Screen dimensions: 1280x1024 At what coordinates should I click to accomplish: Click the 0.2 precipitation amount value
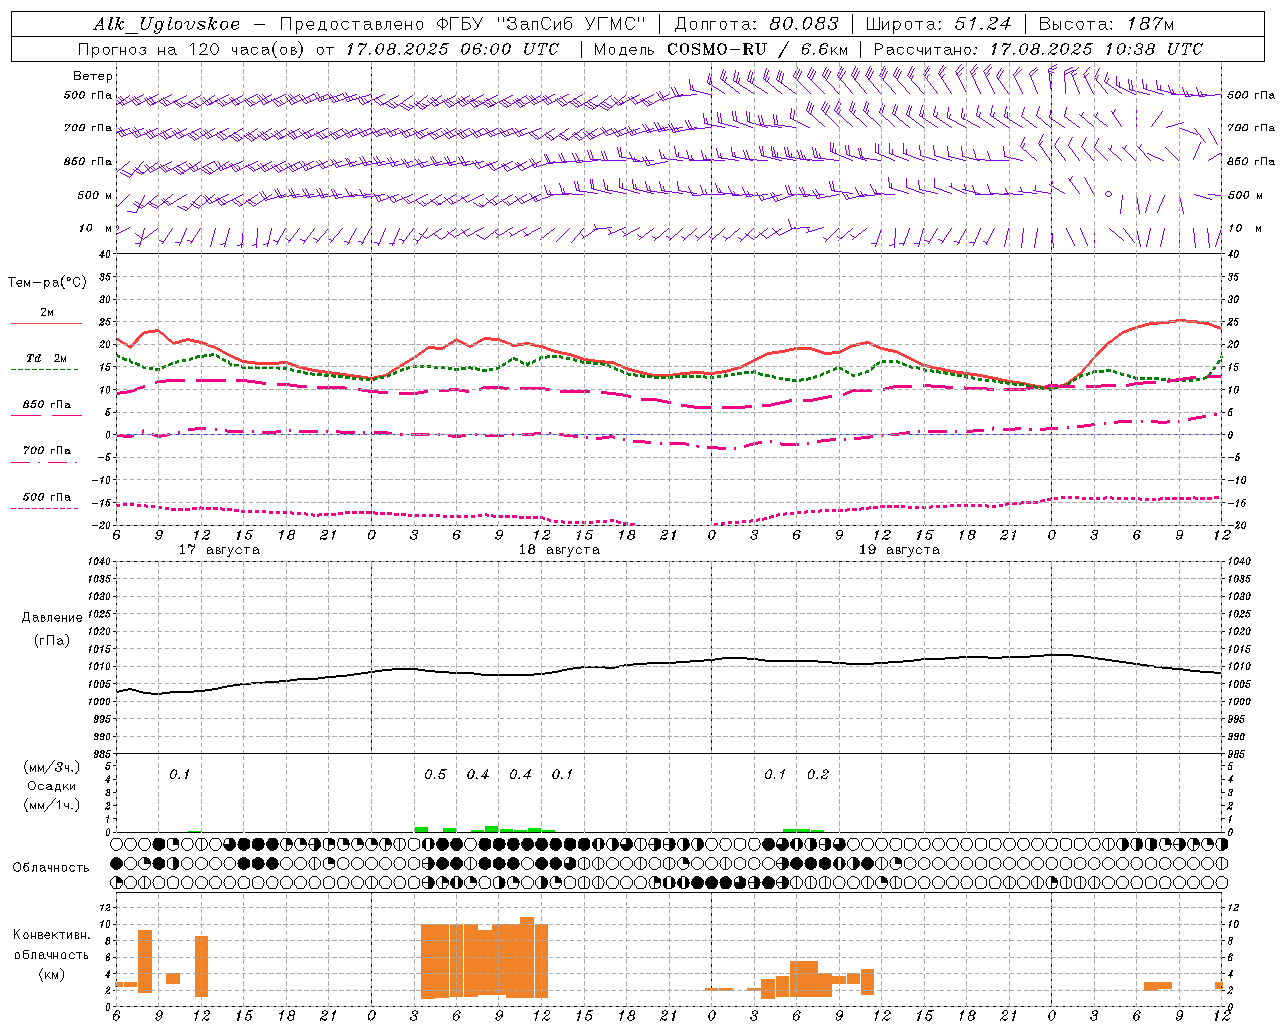pyautogui.click(x=818, y=775)
